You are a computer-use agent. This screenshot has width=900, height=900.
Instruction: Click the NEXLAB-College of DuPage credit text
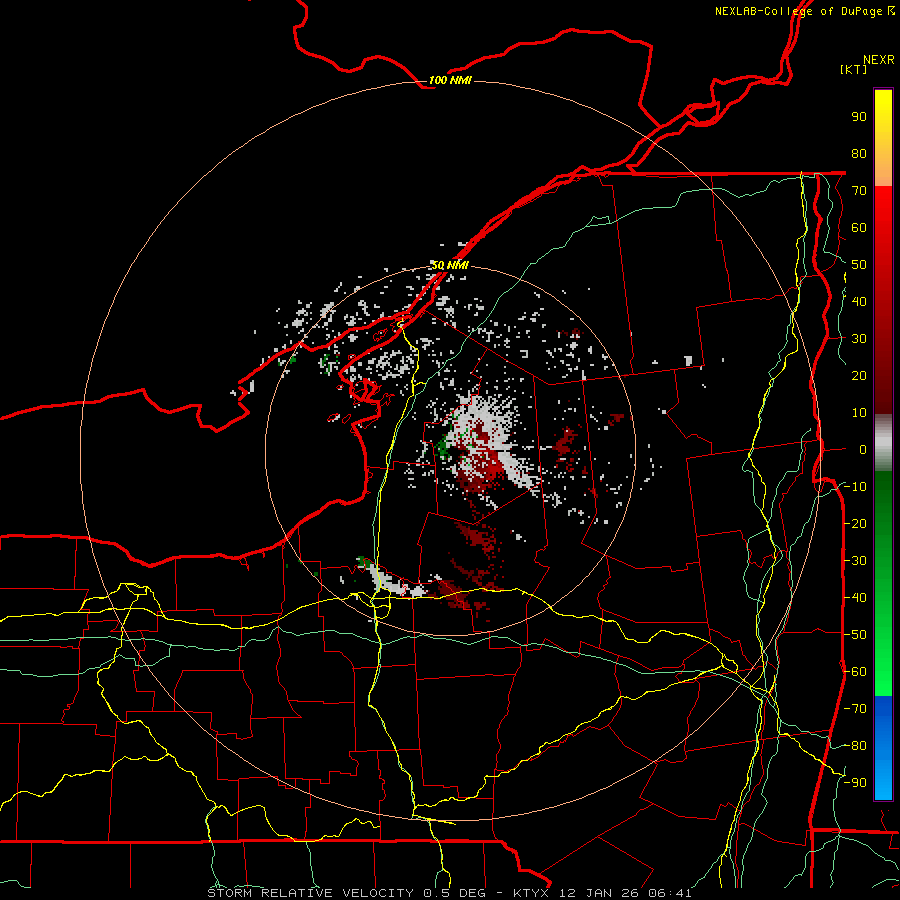[805, 11]
